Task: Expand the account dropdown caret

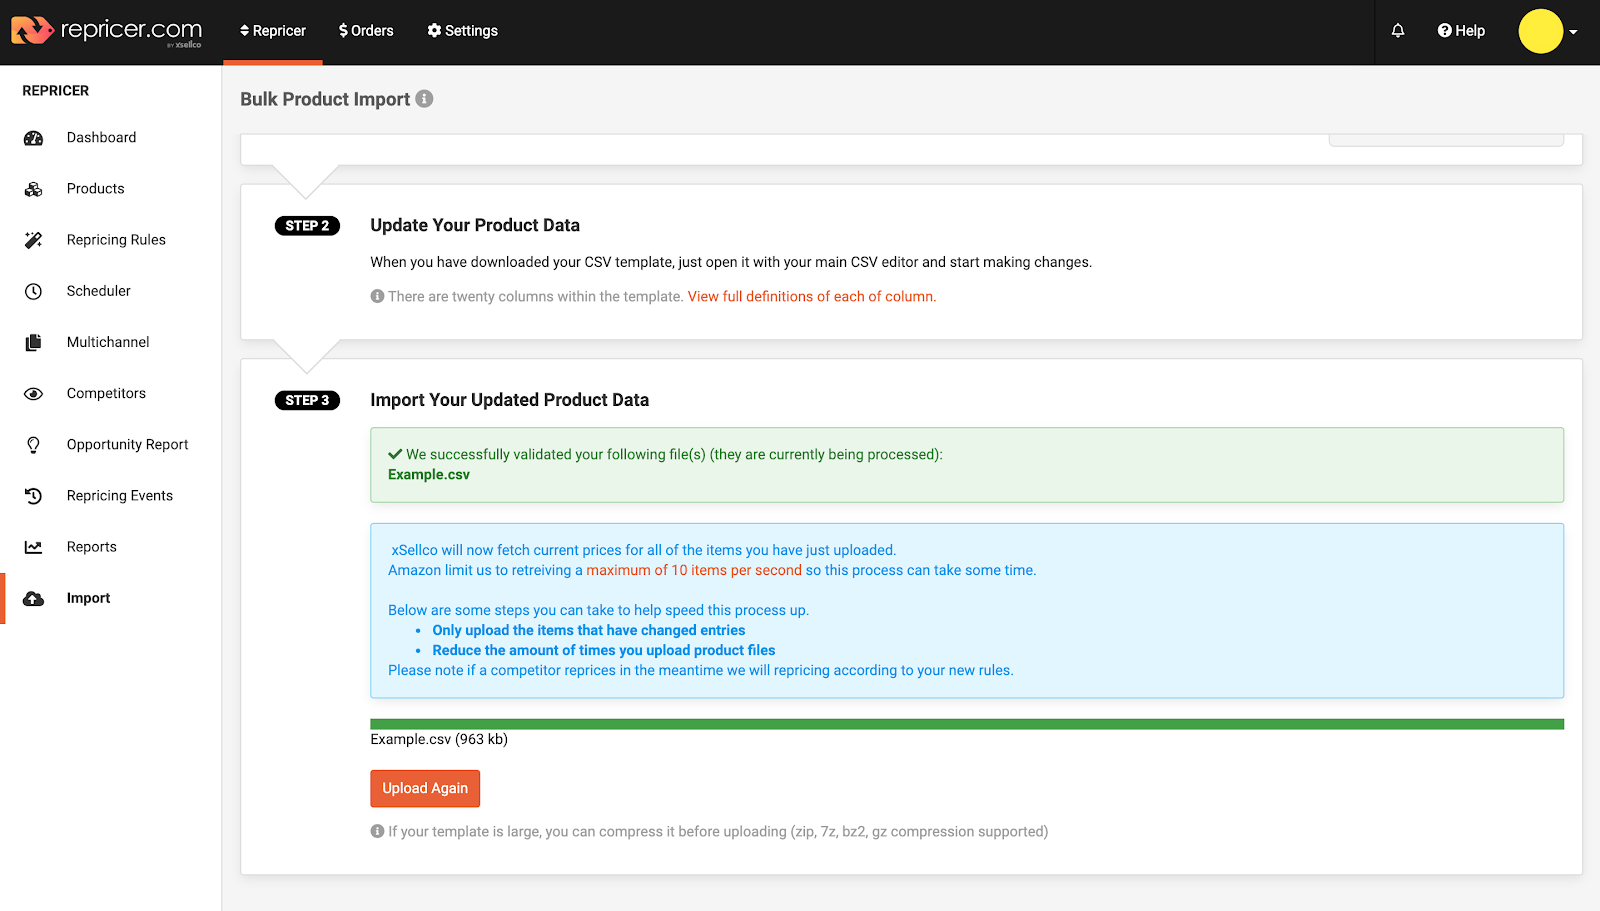Action: (x=1573, y=32)
